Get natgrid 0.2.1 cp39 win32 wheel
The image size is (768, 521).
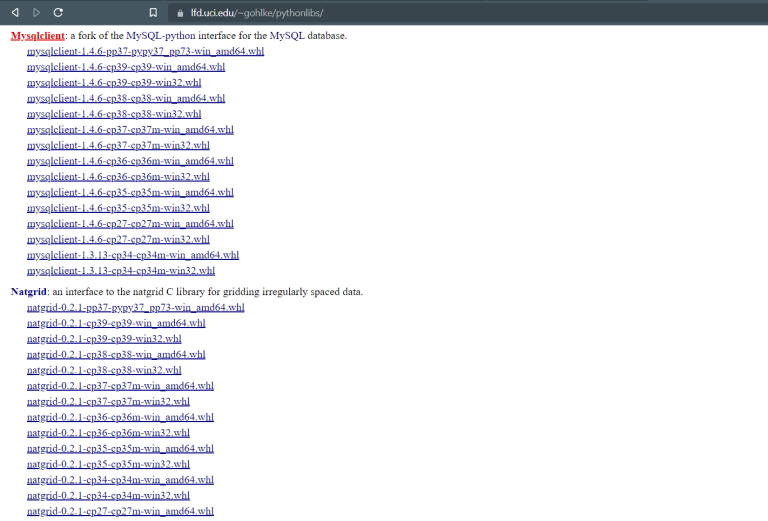click(x=104, y=339)
